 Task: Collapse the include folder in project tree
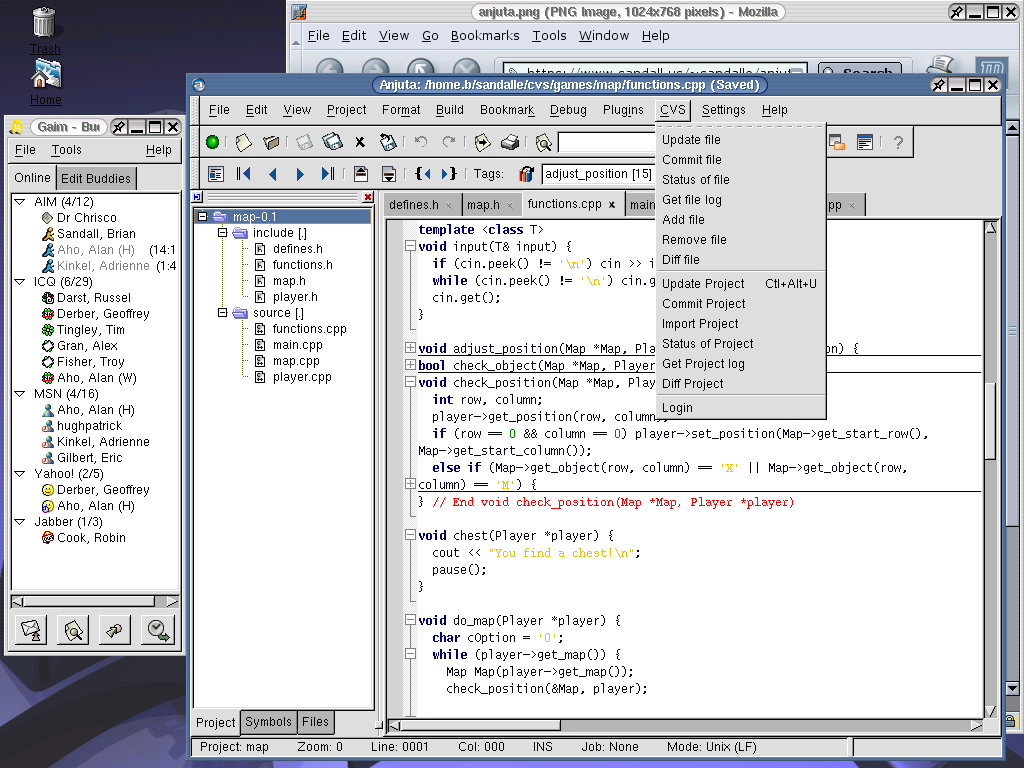[223, 233]
